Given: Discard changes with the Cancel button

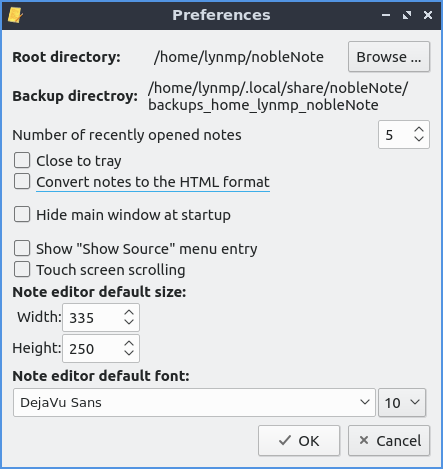Looking at the screenshot, I should click(x=389, y=440).
